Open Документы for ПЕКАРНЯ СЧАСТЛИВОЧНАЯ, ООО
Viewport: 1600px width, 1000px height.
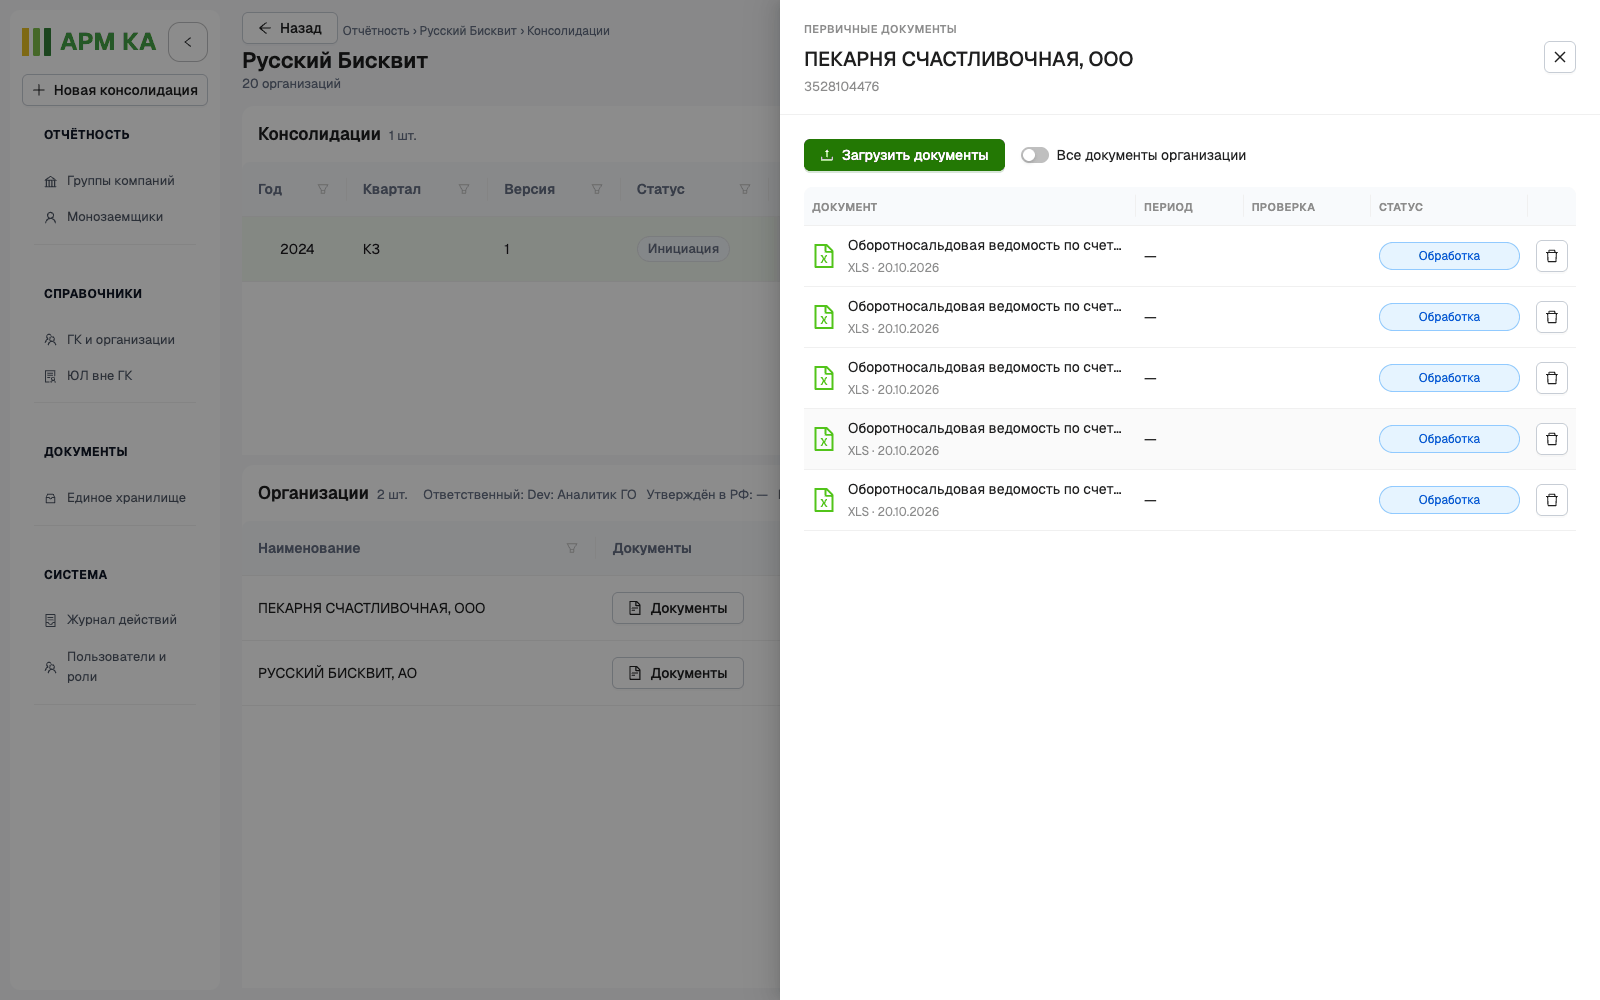pos(678,608)
